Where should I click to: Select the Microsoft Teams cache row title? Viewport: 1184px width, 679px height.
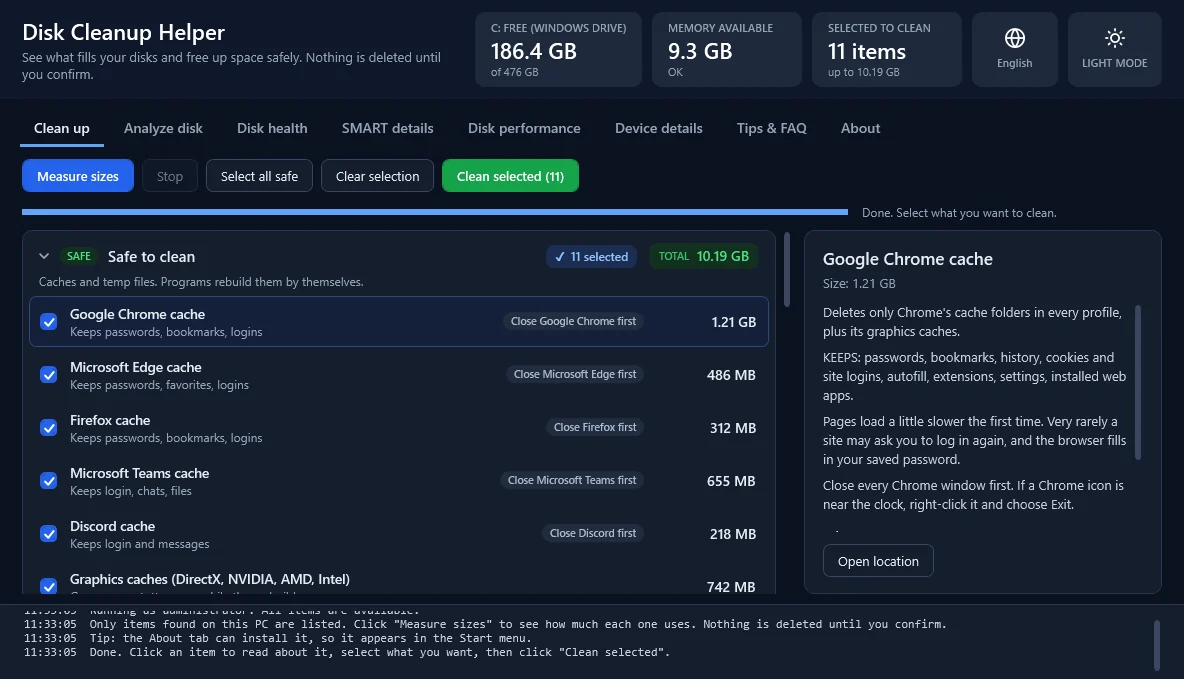pos(140,474)
